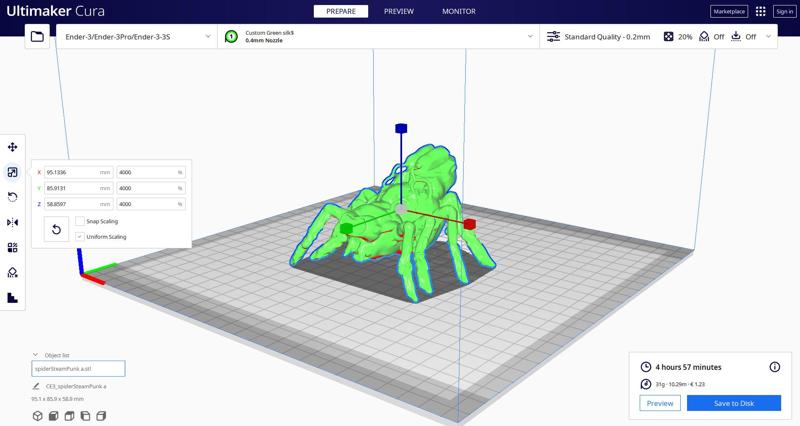Switch to left side view cube
Viewport: 800px width, 426px height.
85,416
